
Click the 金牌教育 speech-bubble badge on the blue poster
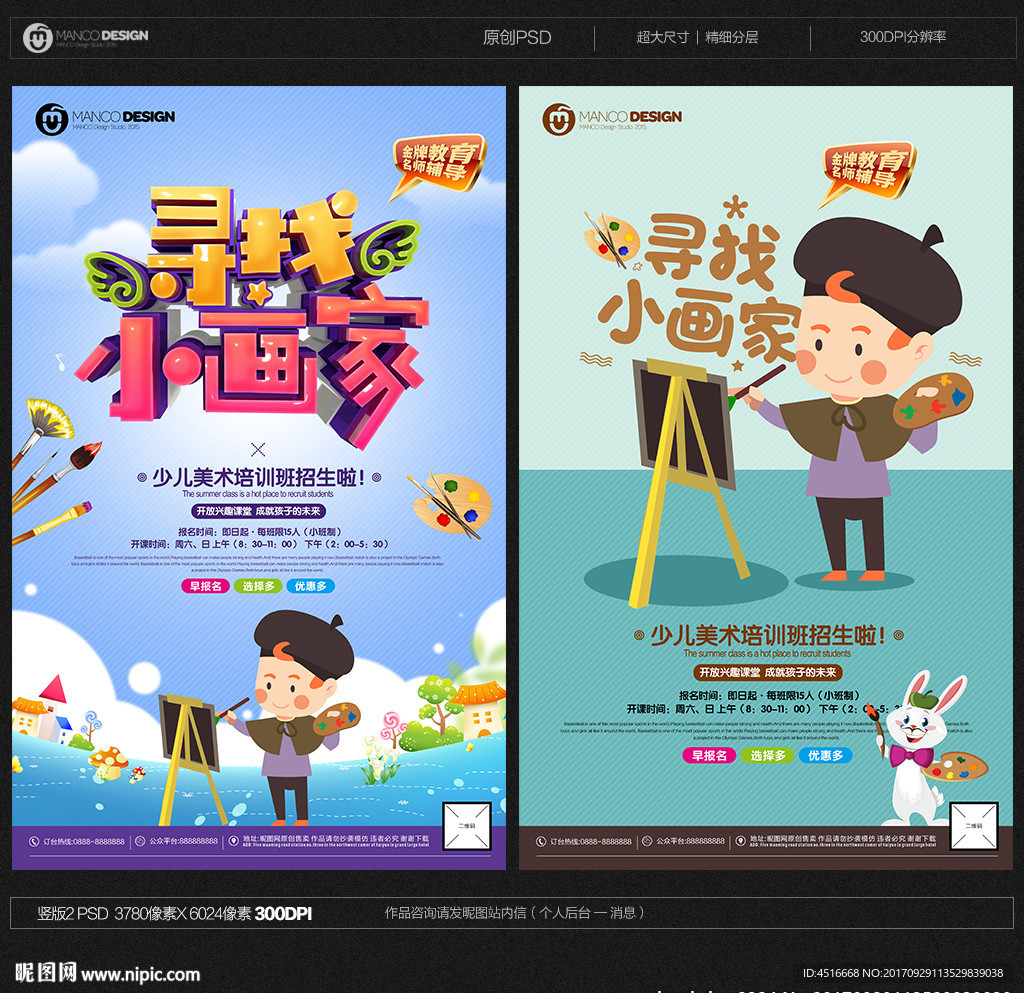(438, 166)
